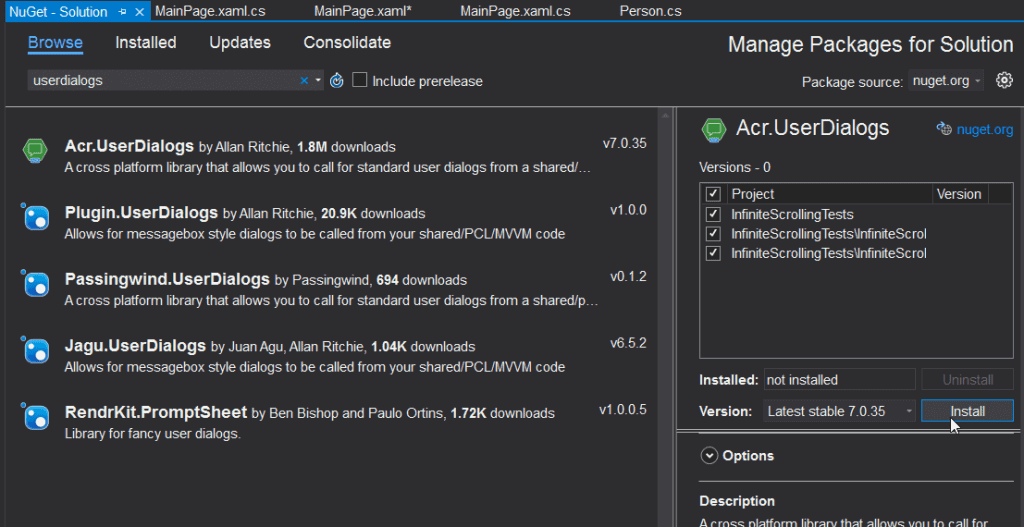1024x527 pixels.
Task: Open the nuget.org link
Action: pyautogui.click(x=985, y=129)
